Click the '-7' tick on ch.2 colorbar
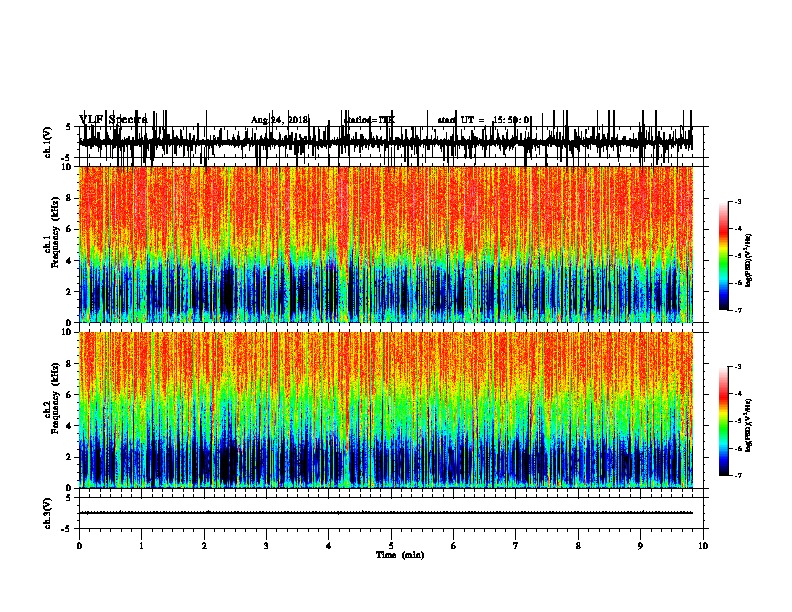The height and width of the screenshot is (612, 792). click(x=738, y=475)
